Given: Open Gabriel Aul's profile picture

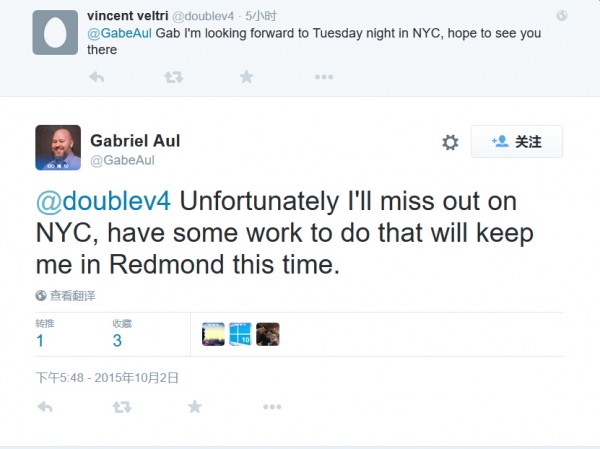Looking at the screenshot, I should [x=58, y=147].
